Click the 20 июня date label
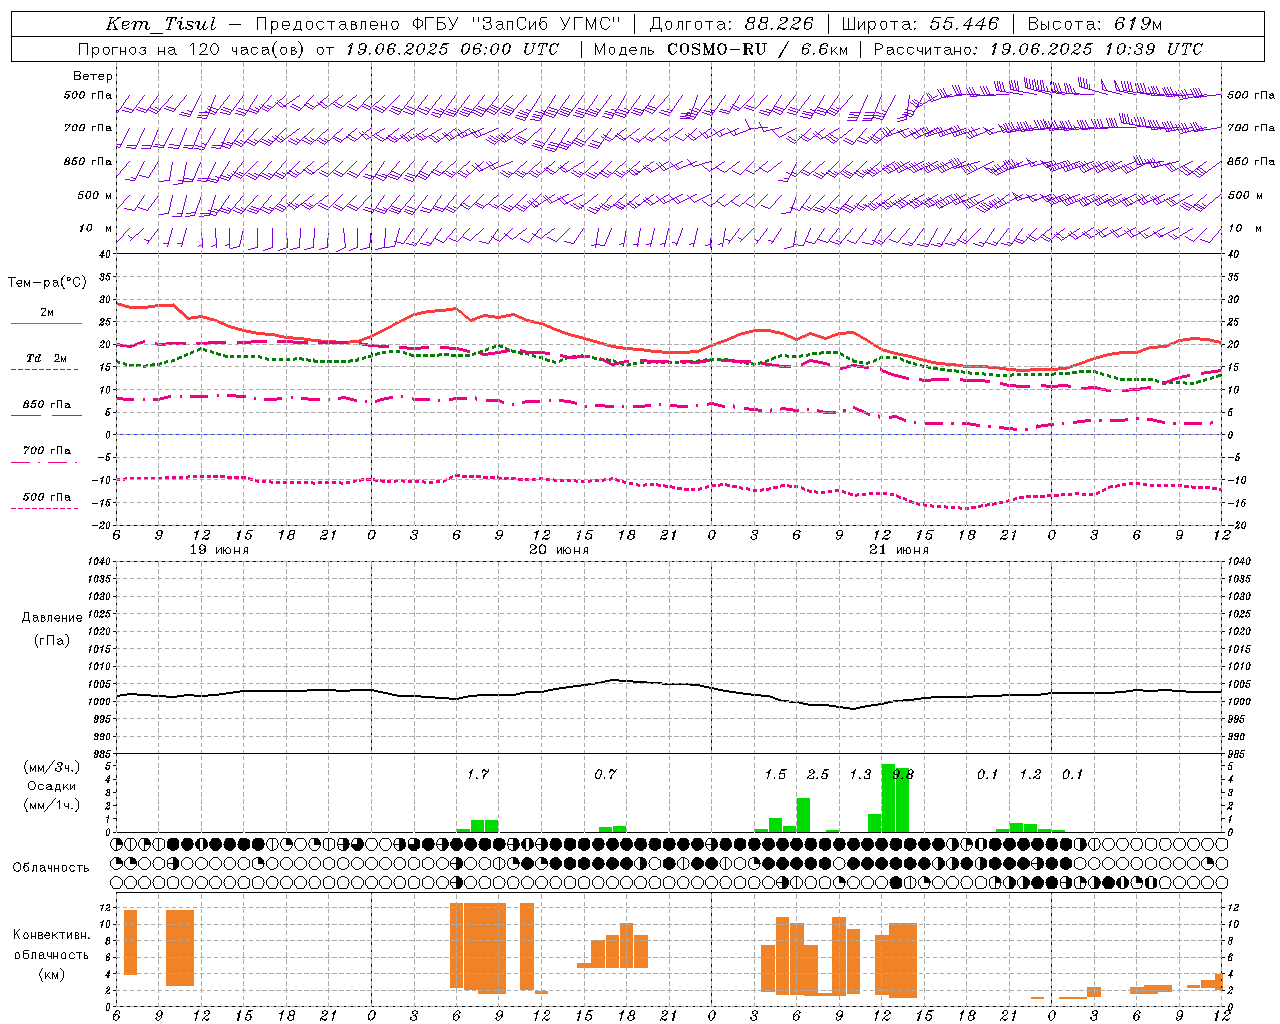1280x1024 pixels. point(559,550)
